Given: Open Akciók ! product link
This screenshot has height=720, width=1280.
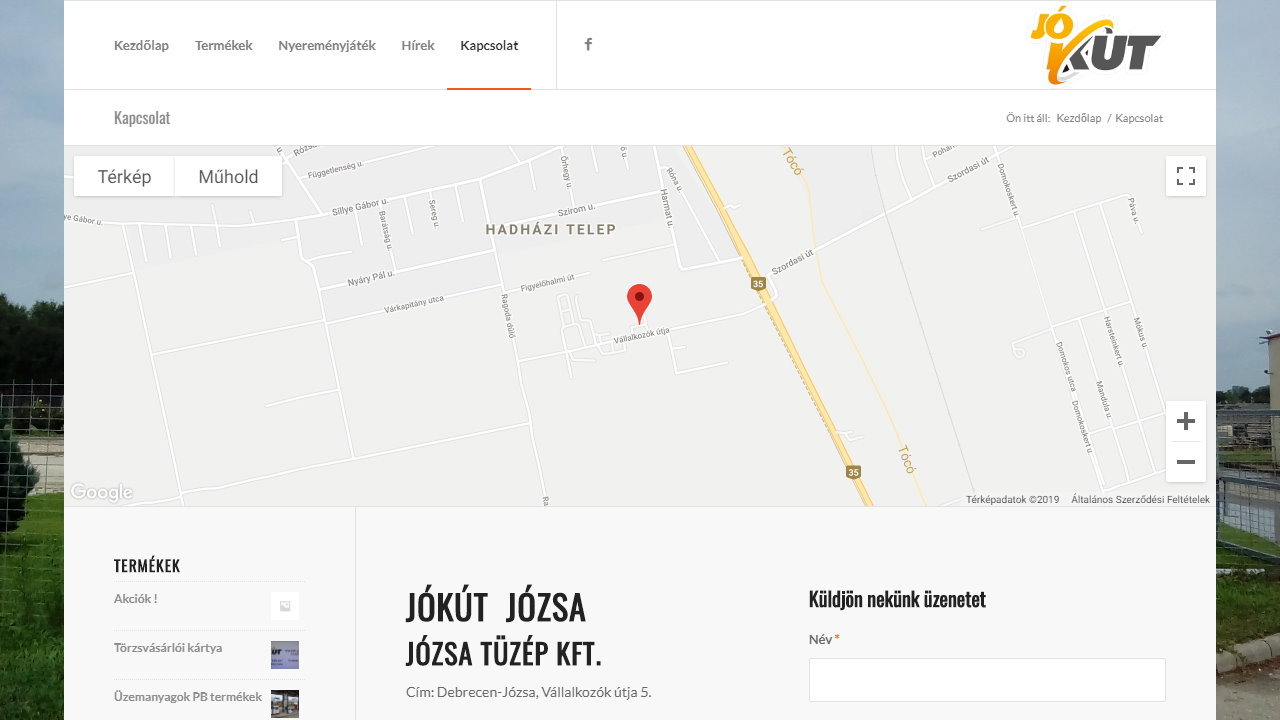Looking at the screenshot, I should 136,599.
